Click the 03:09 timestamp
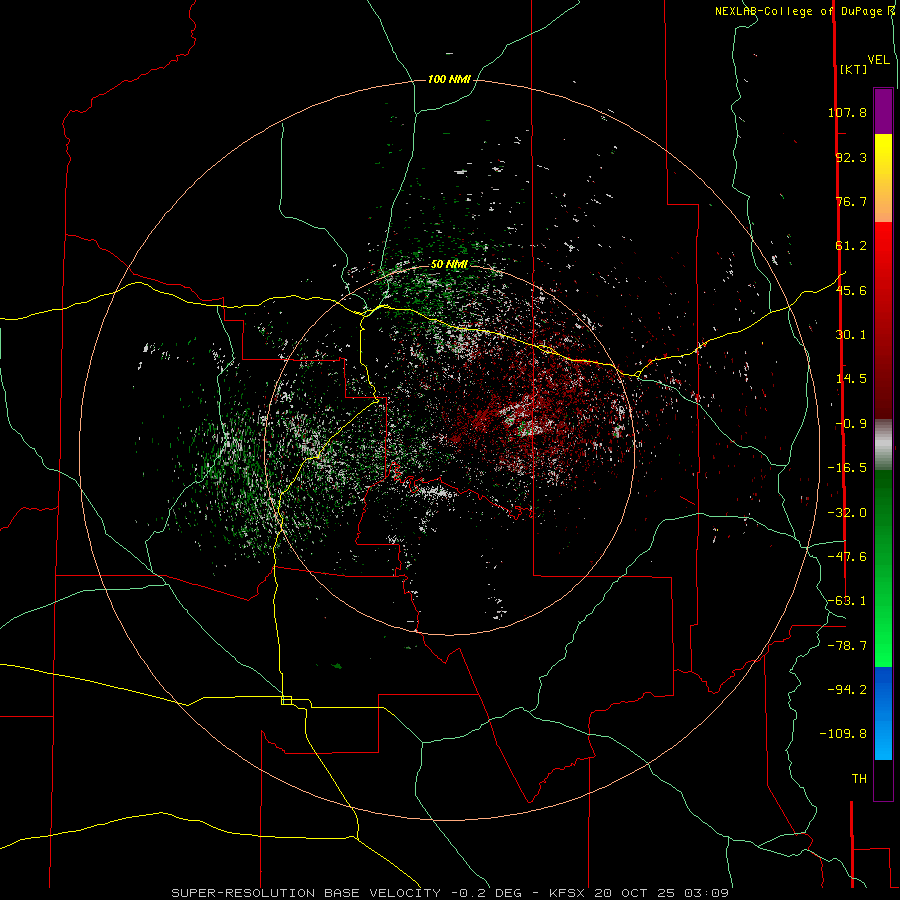This screenshot has width=900, height=900. [x=708, y=893]
